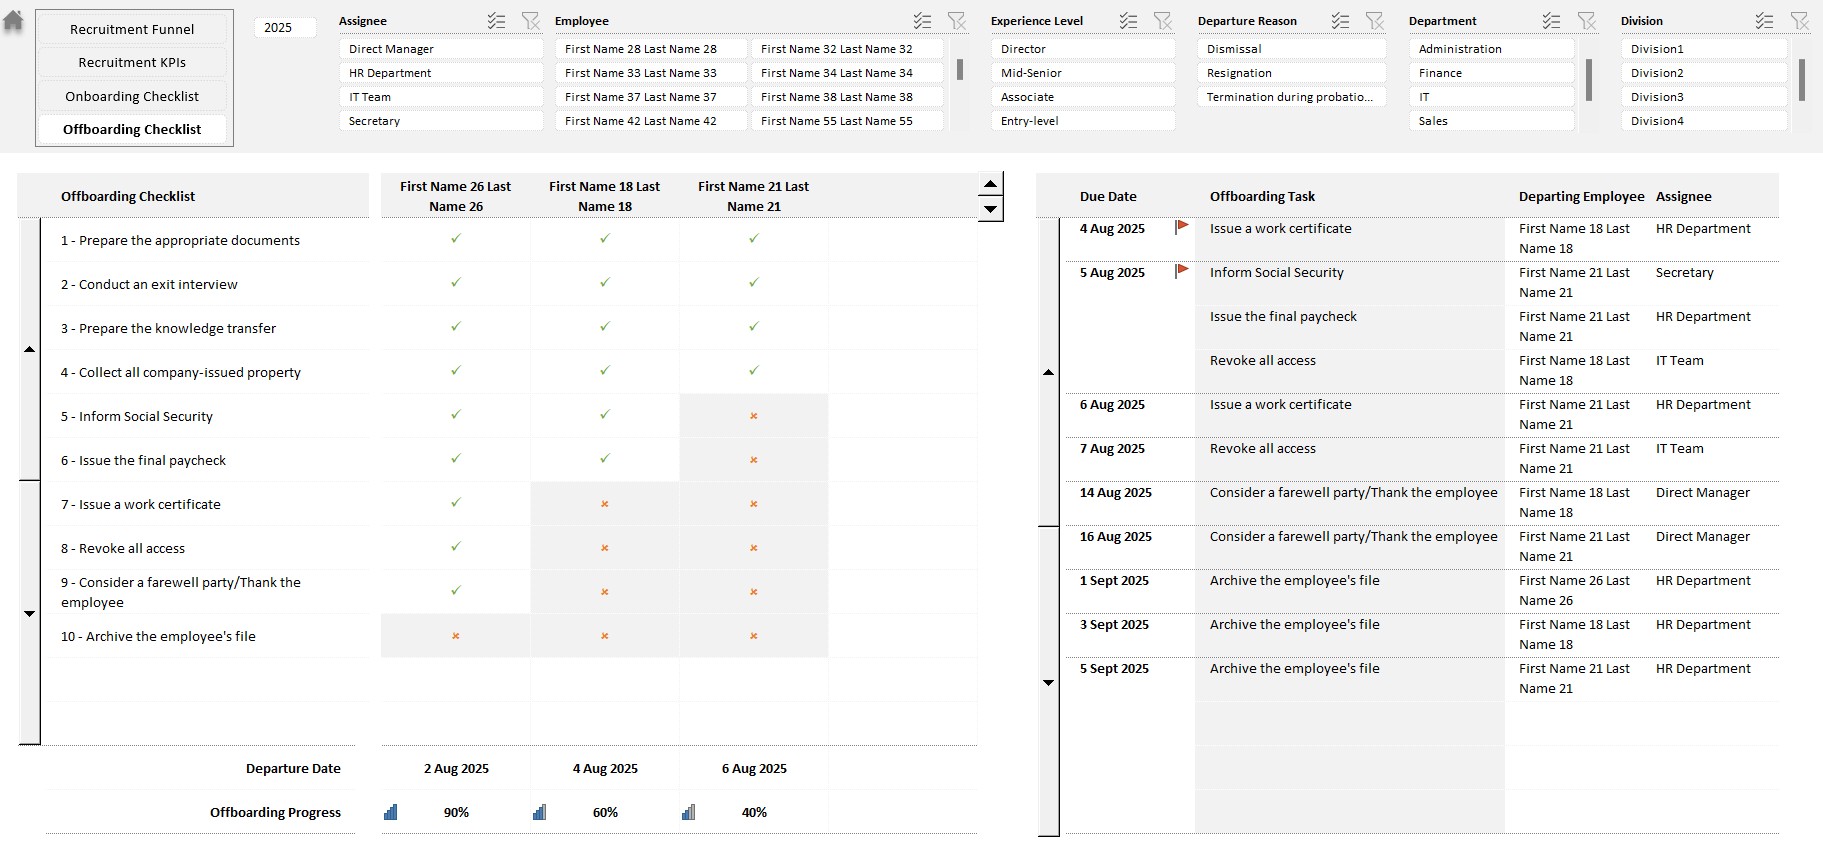Click the progress bar icon beside 90%
The image size is (1823, 841).
click(391, 812)
